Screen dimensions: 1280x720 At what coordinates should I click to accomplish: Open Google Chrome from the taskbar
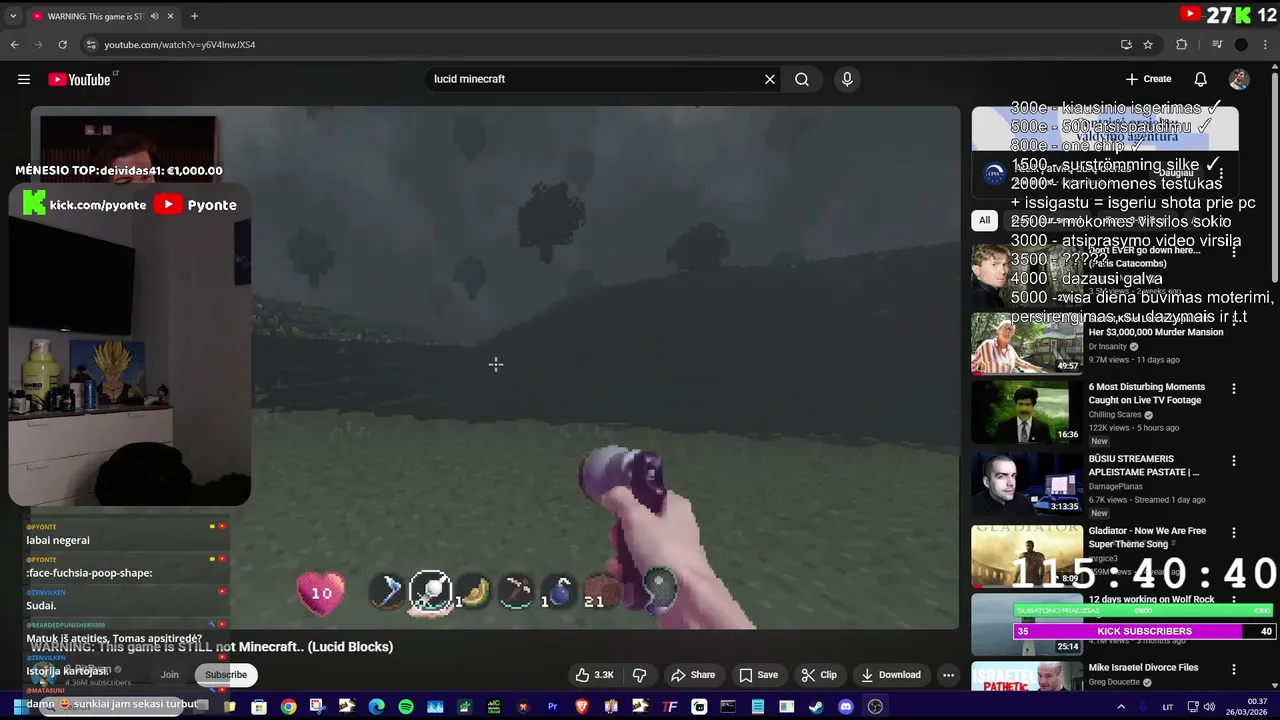click(x=288, y=707)
